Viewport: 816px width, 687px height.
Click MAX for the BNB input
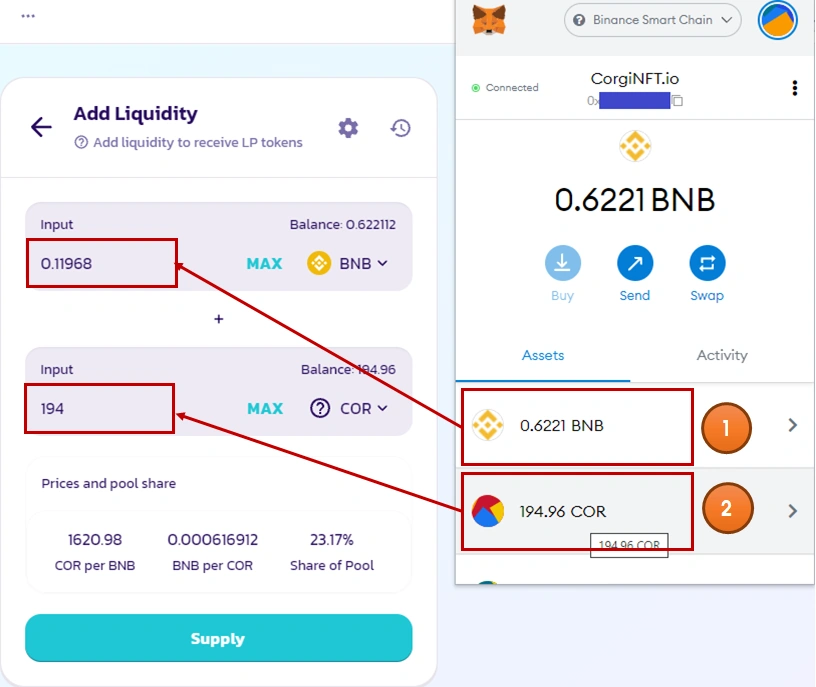(x=264, y=264)
